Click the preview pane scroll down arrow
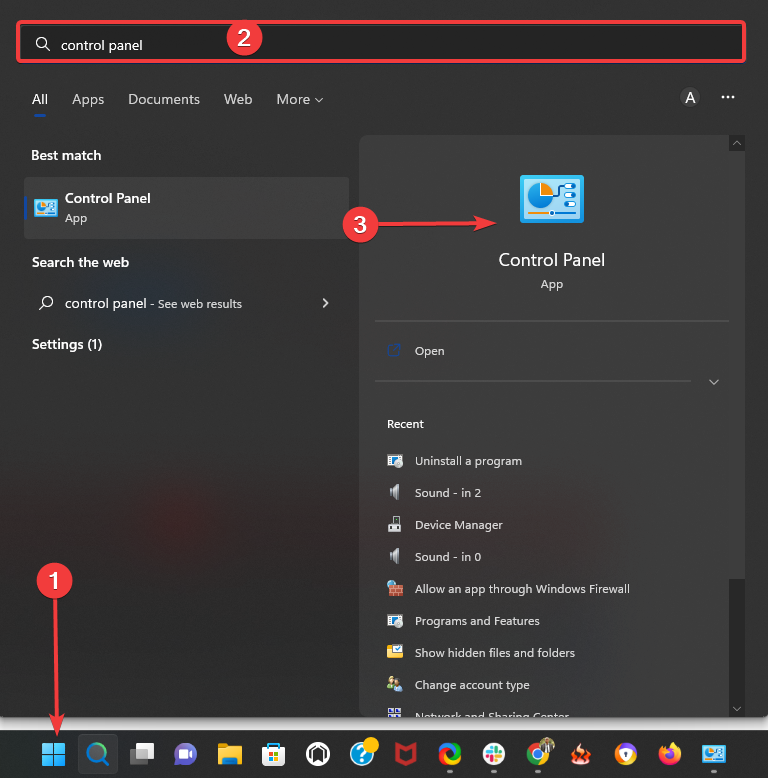The width and height of the screenshot is (768, 778). click(x=737, y=709)
